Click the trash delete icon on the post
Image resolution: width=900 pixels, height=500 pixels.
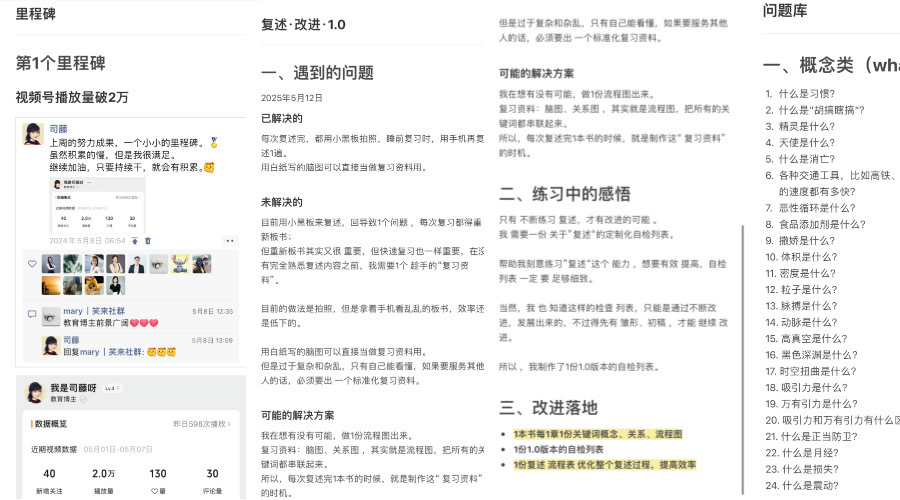[x=149, y=240]
